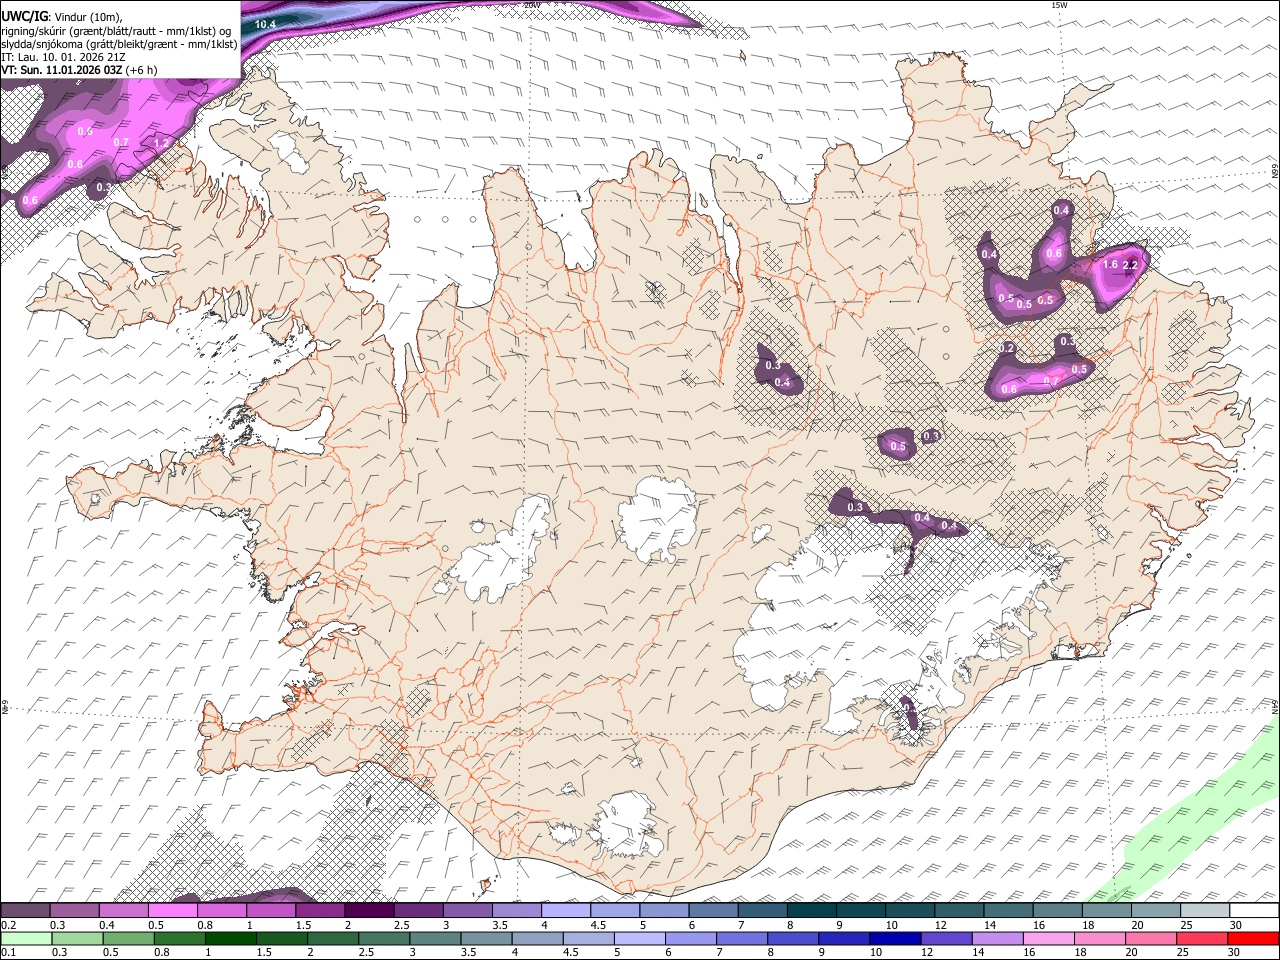Pick lower legend row swatch labeled 2.5
Image resolution: width=1280 pixels, height=960 pixels.
384,938
